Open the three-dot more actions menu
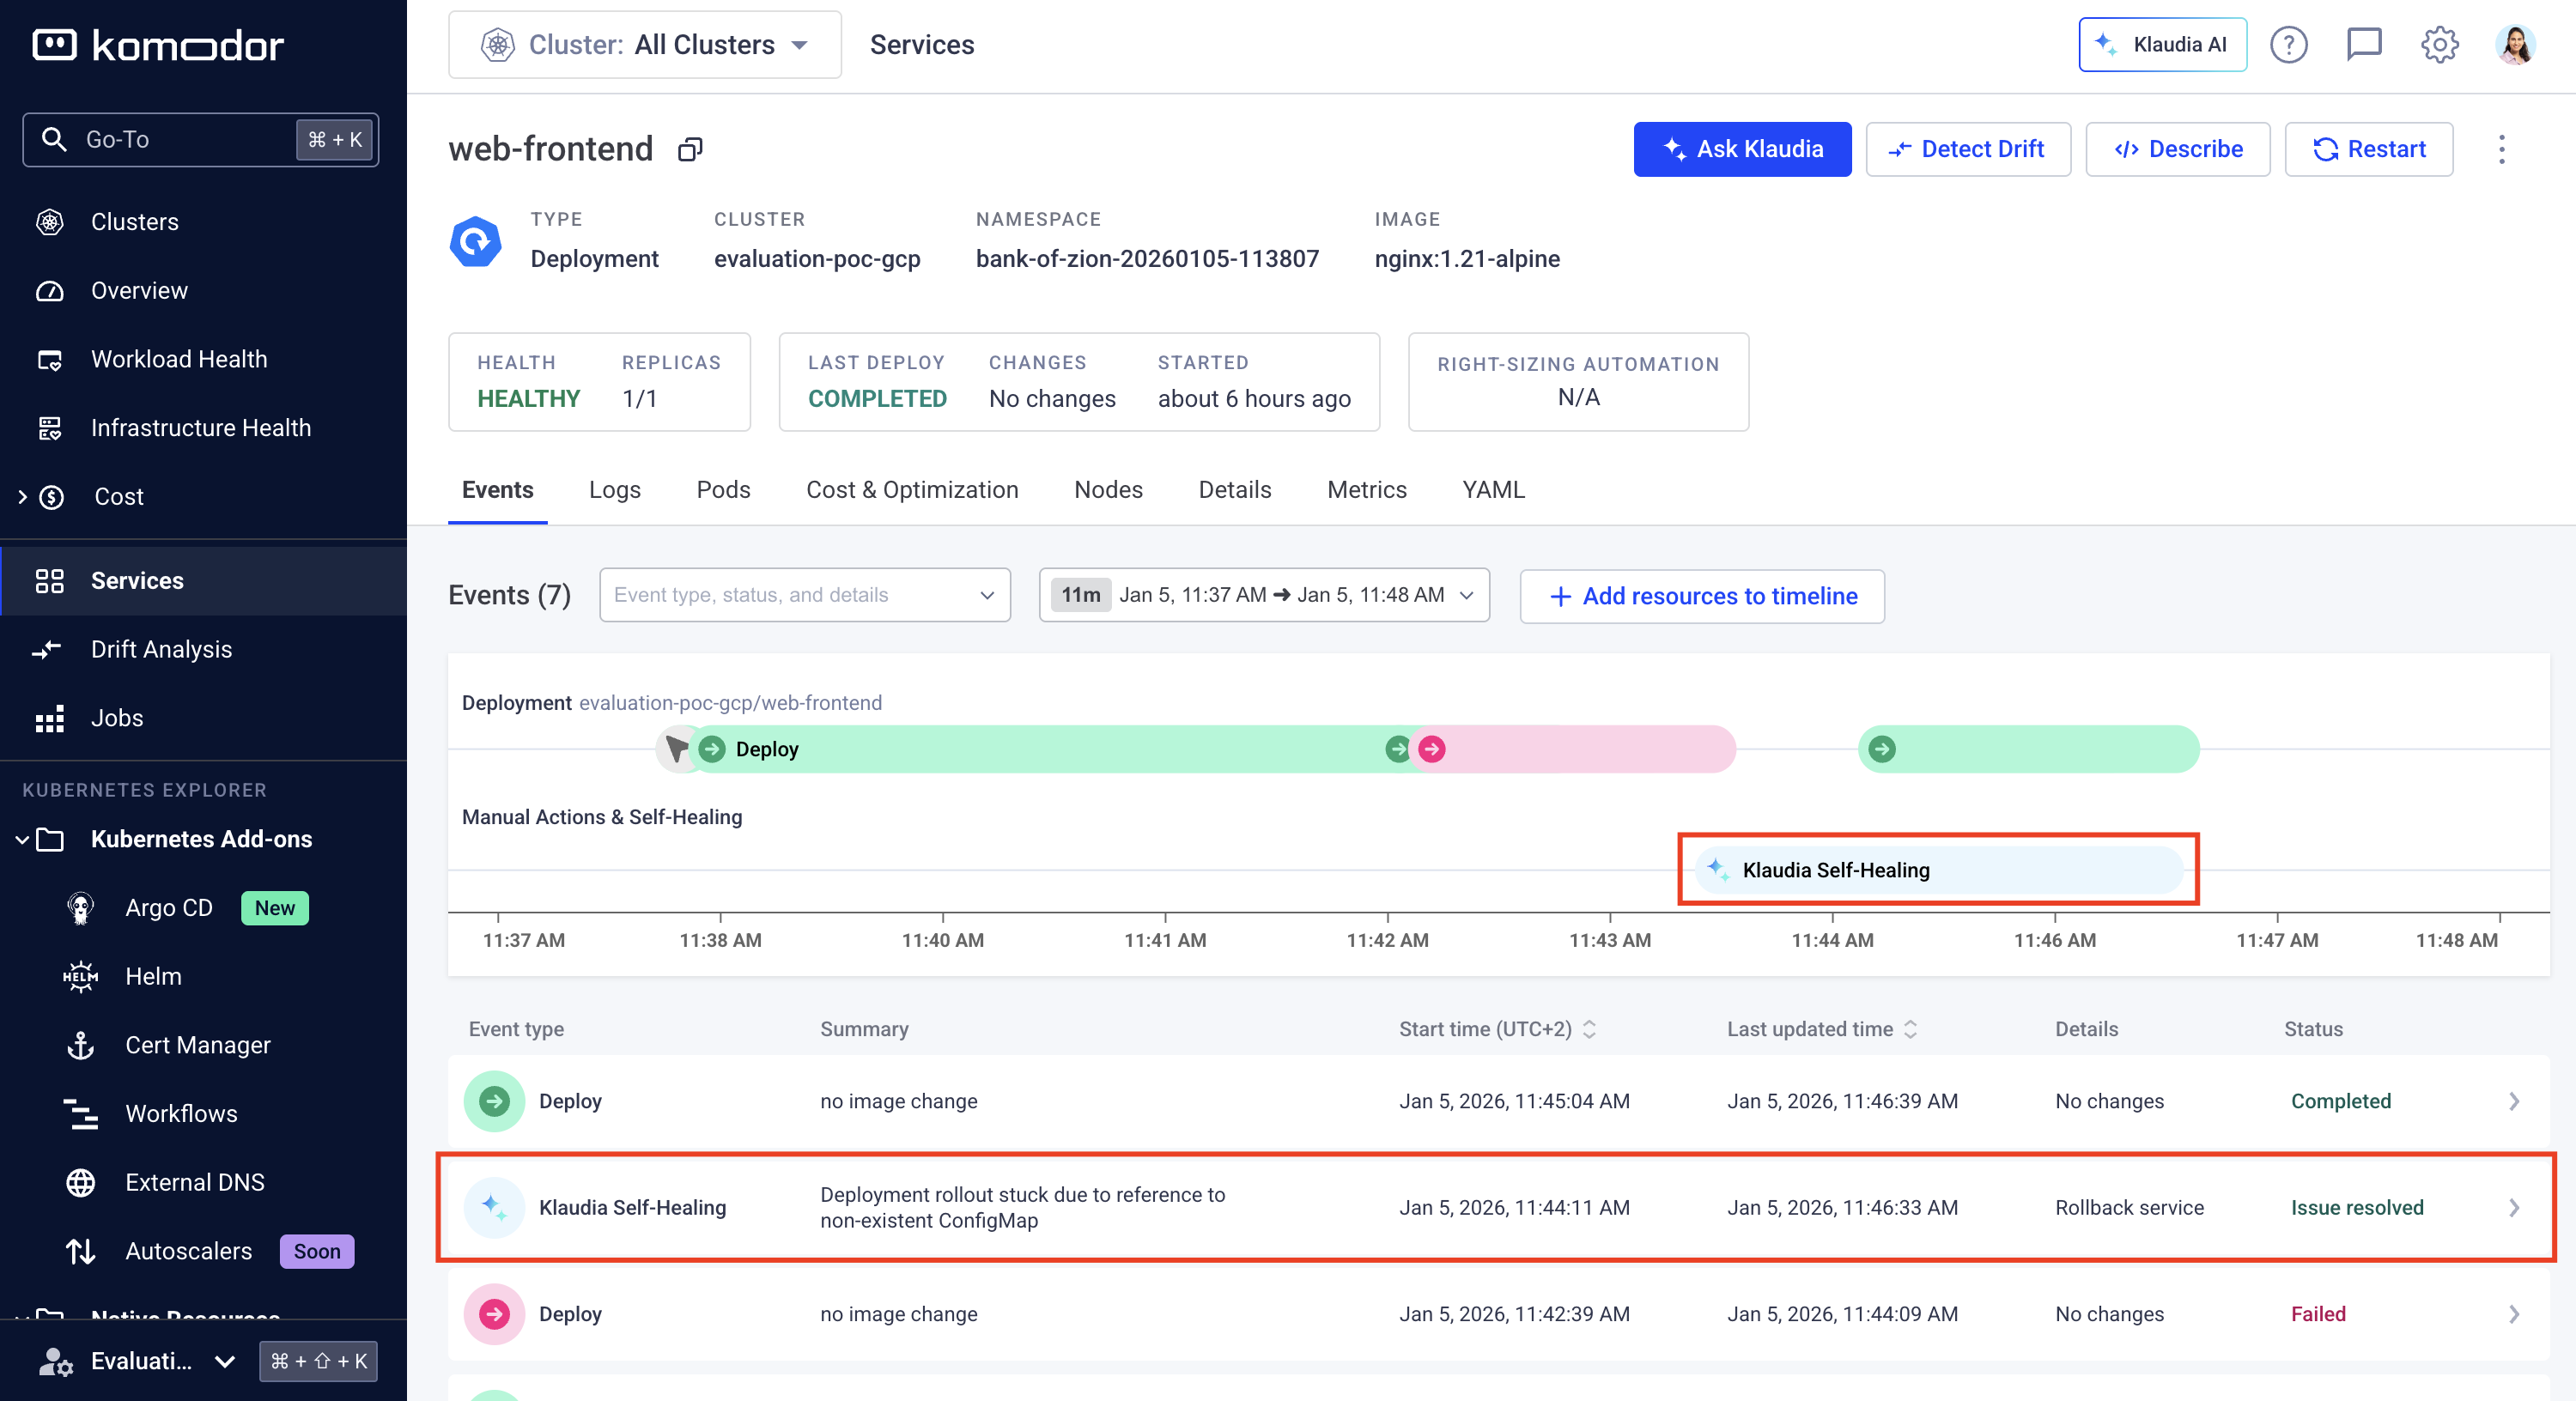Viewport: 2576px width, 1401px height. coord(2501,150)
